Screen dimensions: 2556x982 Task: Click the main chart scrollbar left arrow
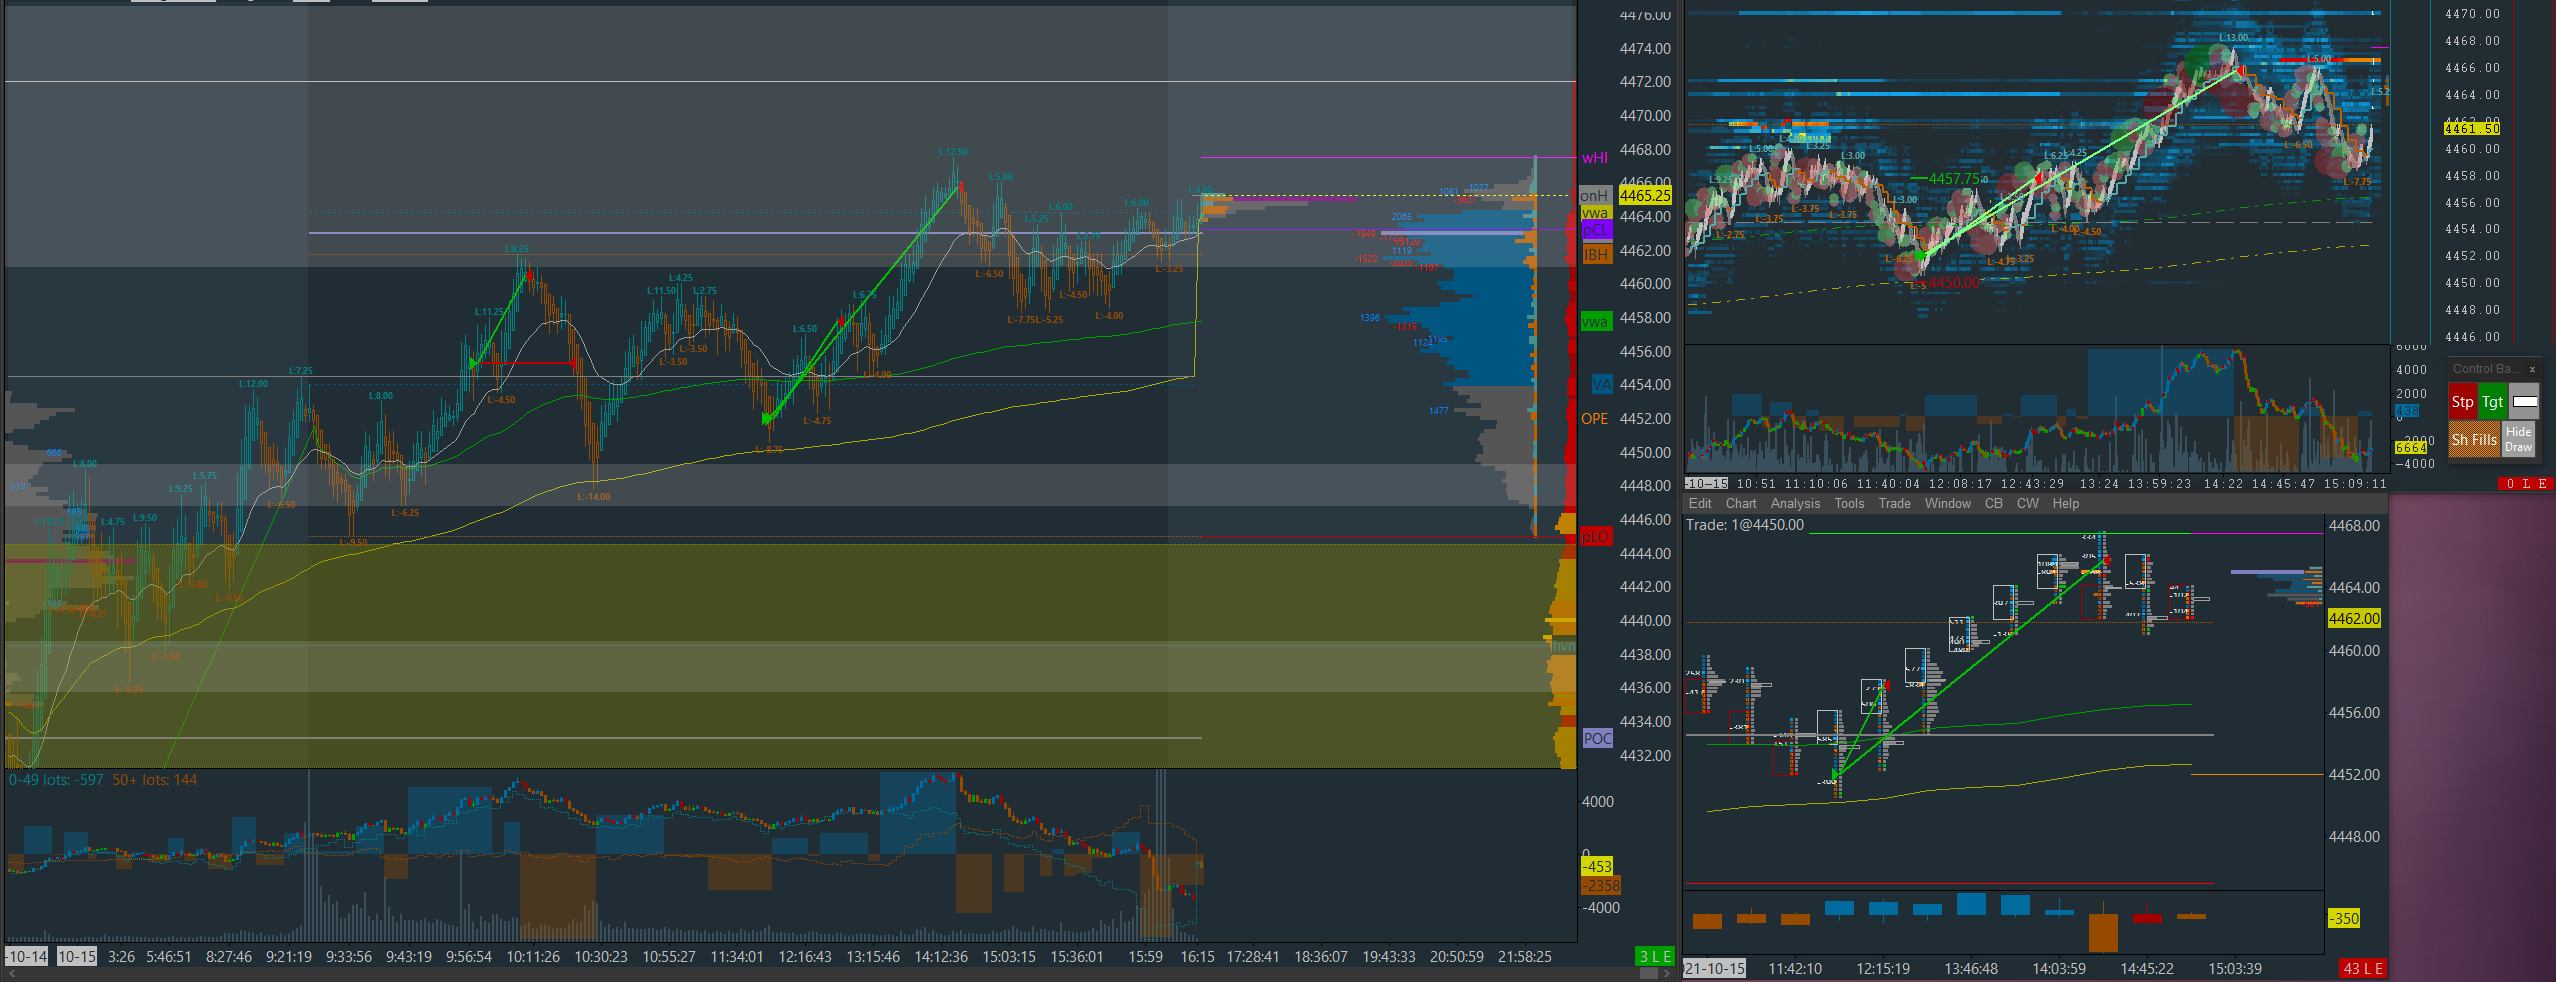pyautogui.click(x=12, y=973)
